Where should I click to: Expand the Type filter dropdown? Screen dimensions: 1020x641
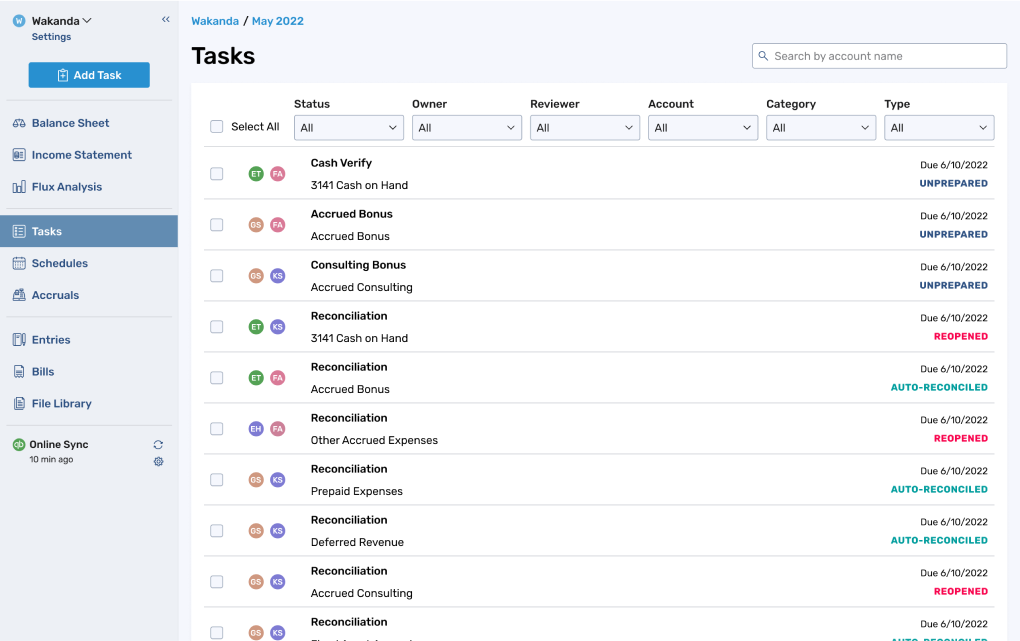pyautogui.click(x=938, y=127)
